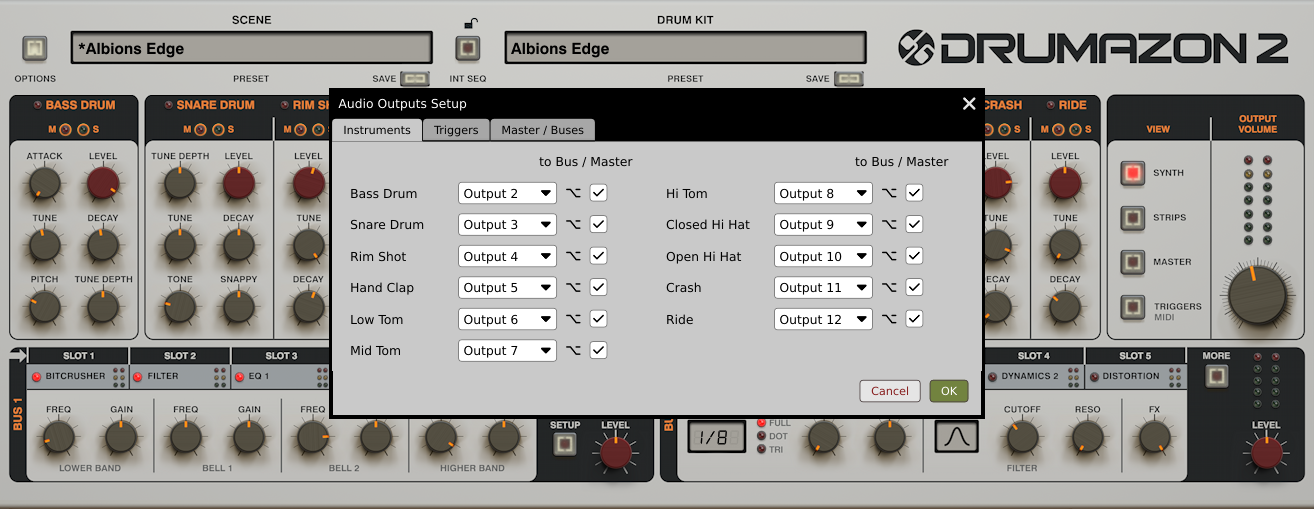Toggle Ride to Bus/Master checkbox
This screenshot has width=1314, height=509.
tap(914, 319)
